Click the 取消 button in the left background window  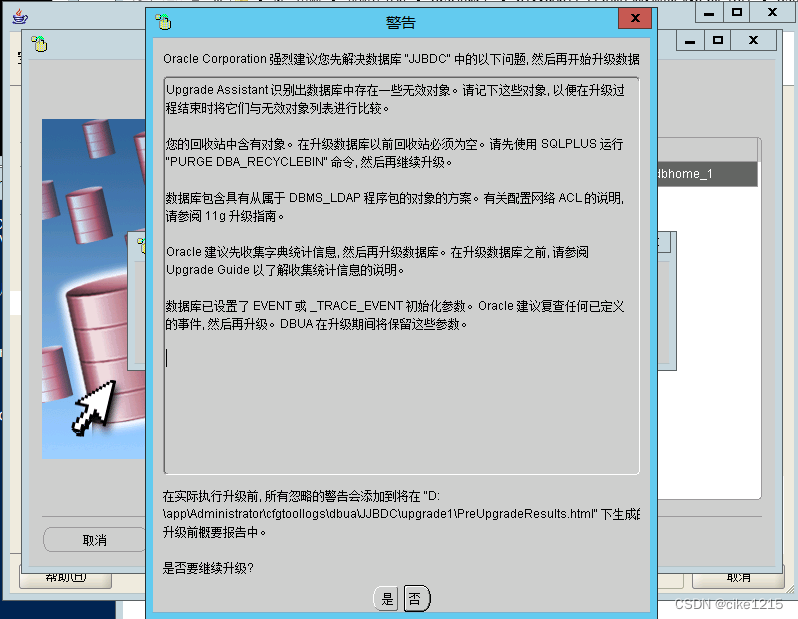click(x=94, y=540)
